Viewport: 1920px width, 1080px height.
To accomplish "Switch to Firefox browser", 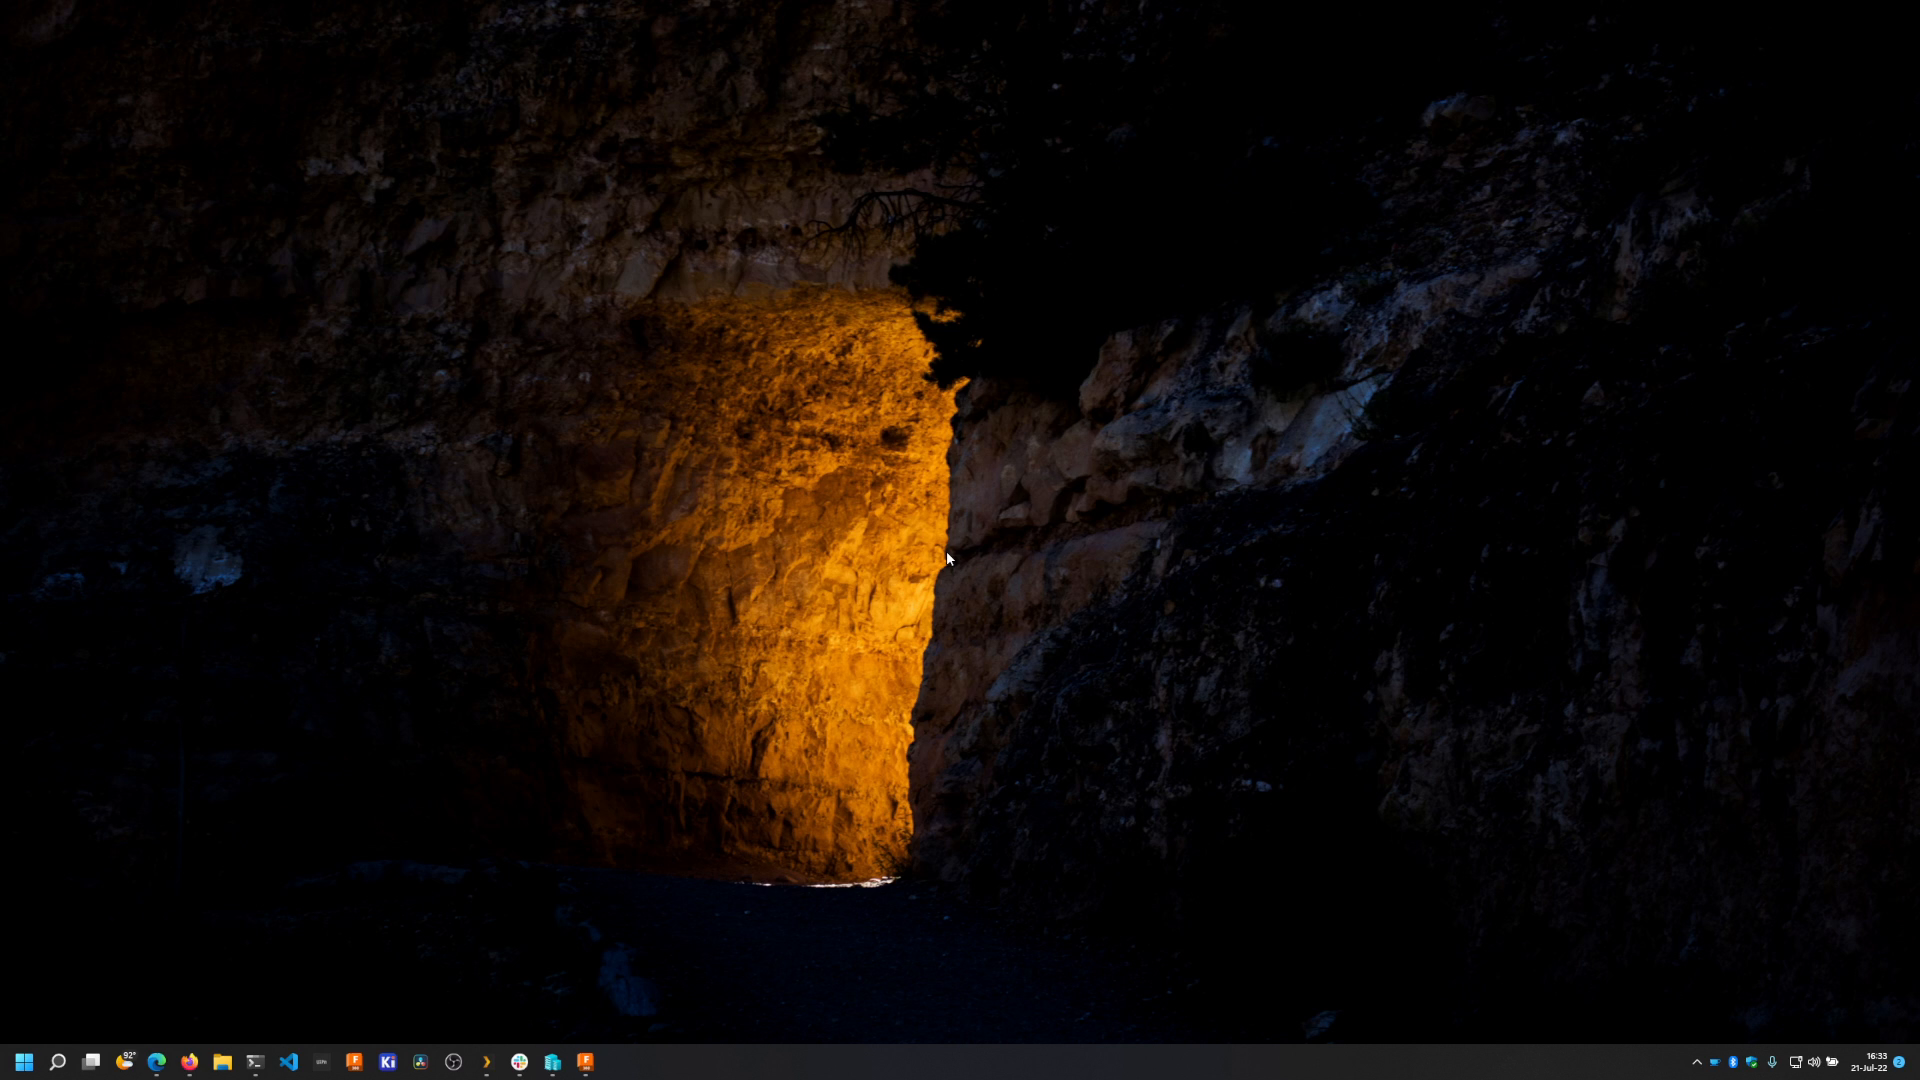I will [189, 1062].
